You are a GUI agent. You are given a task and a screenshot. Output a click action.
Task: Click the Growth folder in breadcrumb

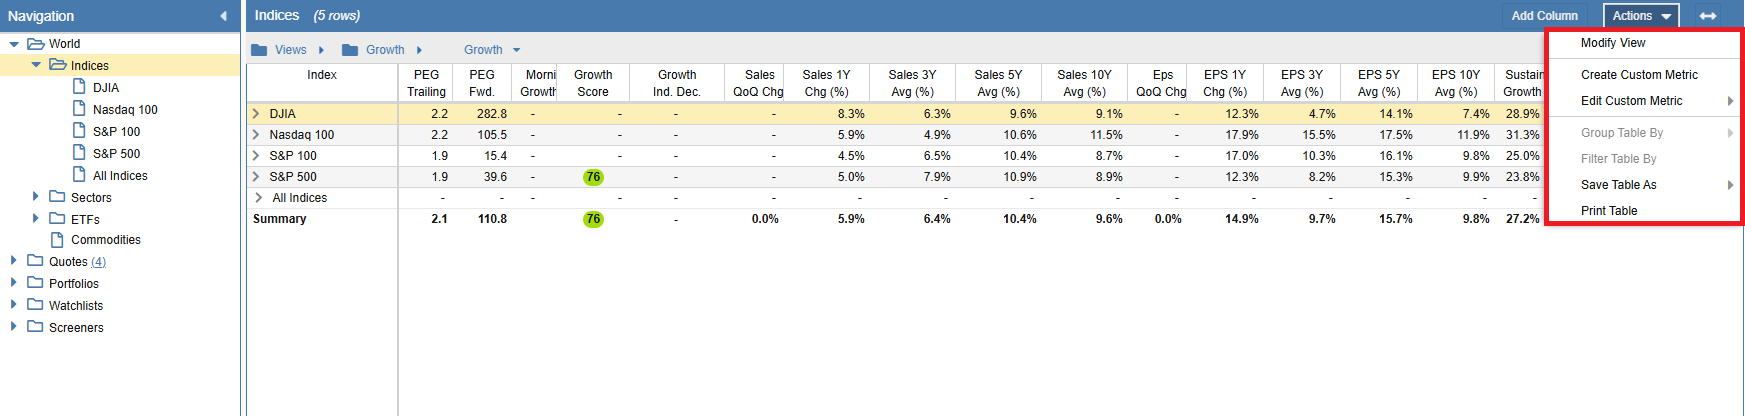384,50
